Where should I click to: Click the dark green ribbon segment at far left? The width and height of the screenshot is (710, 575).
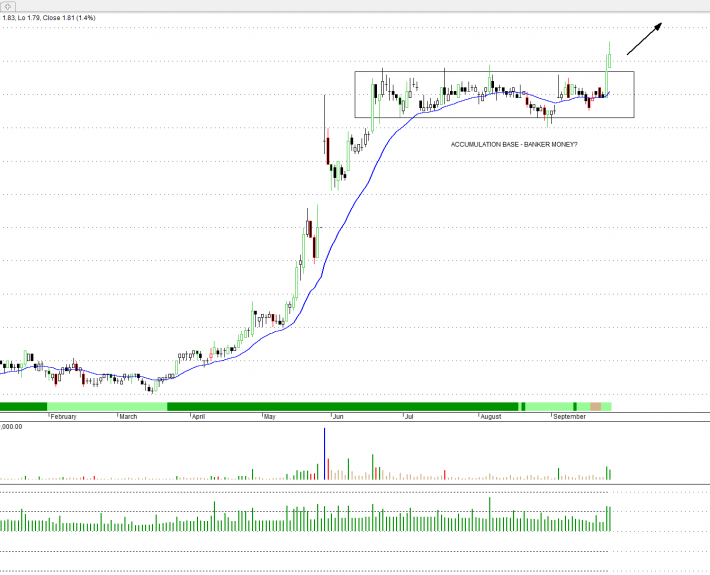click(x=23, y=406)
